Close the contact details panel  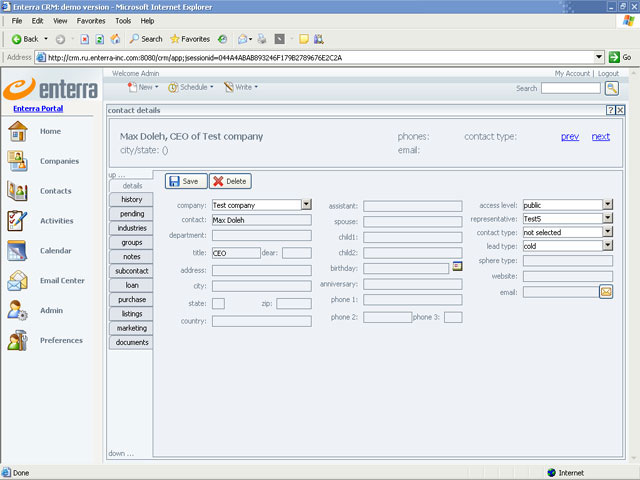[x=620, y=110]
